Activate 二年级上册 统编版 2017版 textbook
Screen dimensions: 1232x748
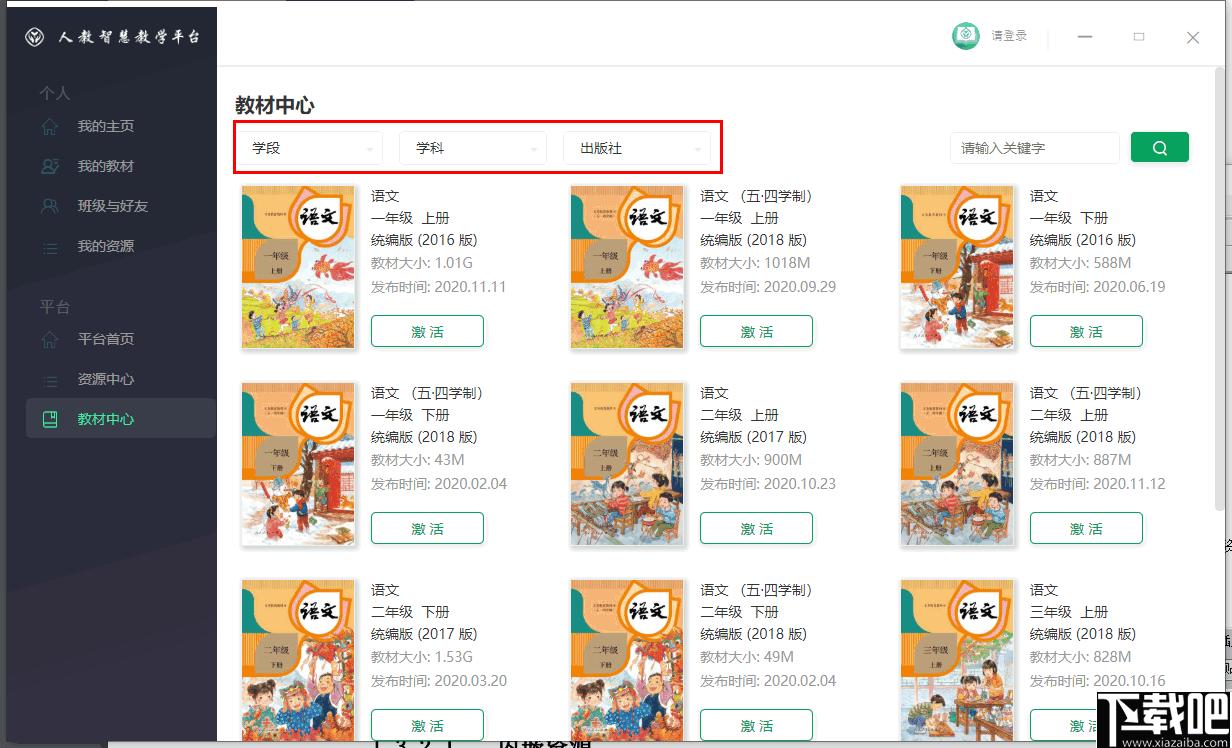(756, 528)
